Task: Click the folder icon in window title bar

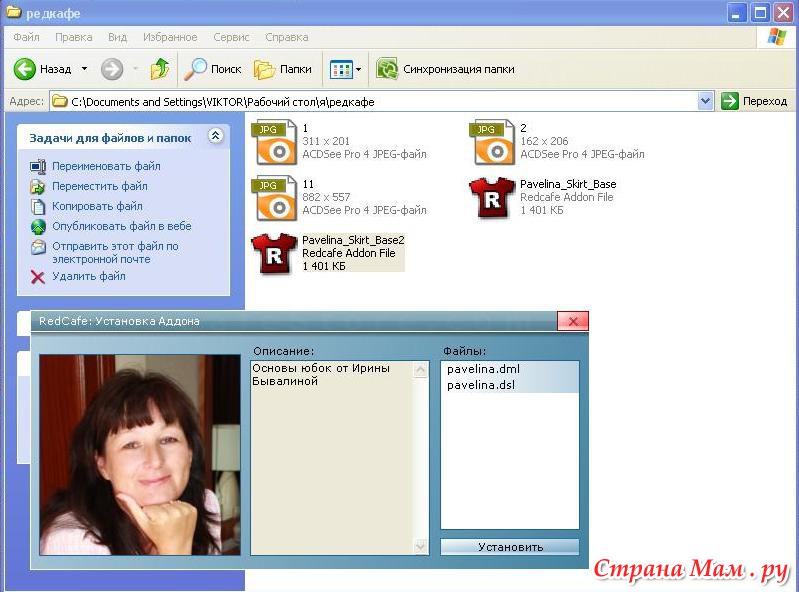Action: coord(14,11)
